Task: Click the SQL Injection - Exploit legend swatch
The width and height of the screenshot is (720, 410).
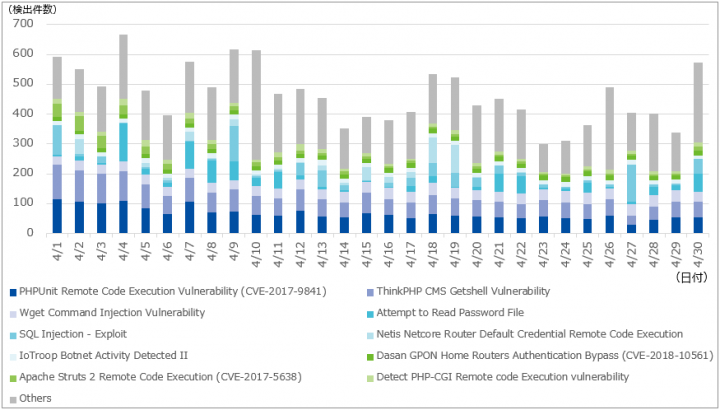Action: pos(13,335)
